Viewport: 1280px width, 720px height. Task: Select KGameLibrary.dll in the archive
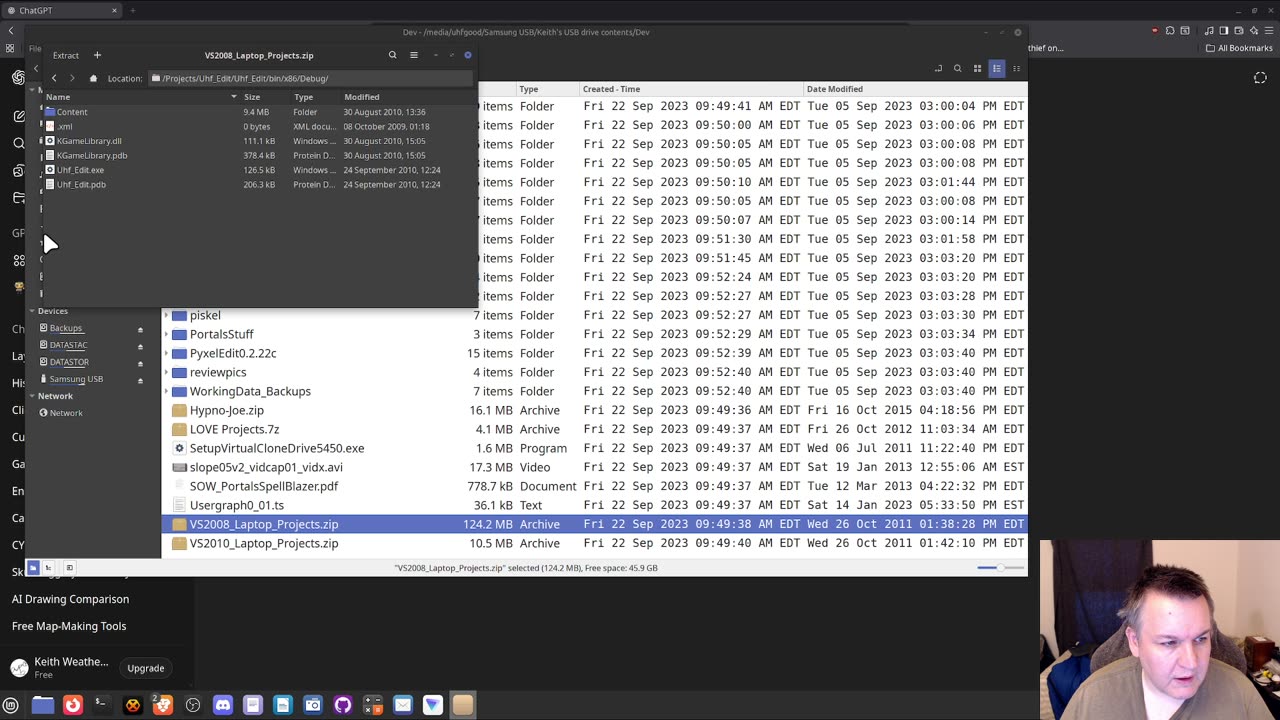click(x=89, y=141)
